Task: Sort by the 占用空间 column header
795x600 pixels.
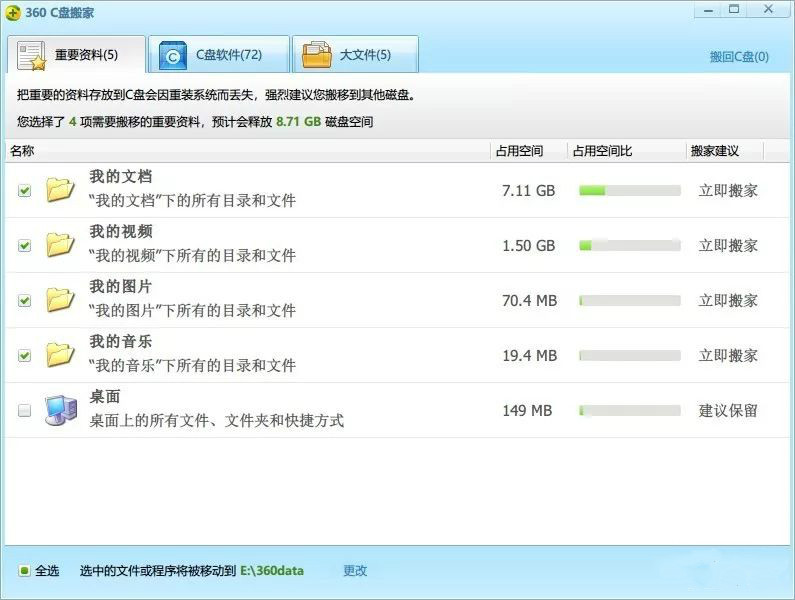Action: (x=528, y=151)
